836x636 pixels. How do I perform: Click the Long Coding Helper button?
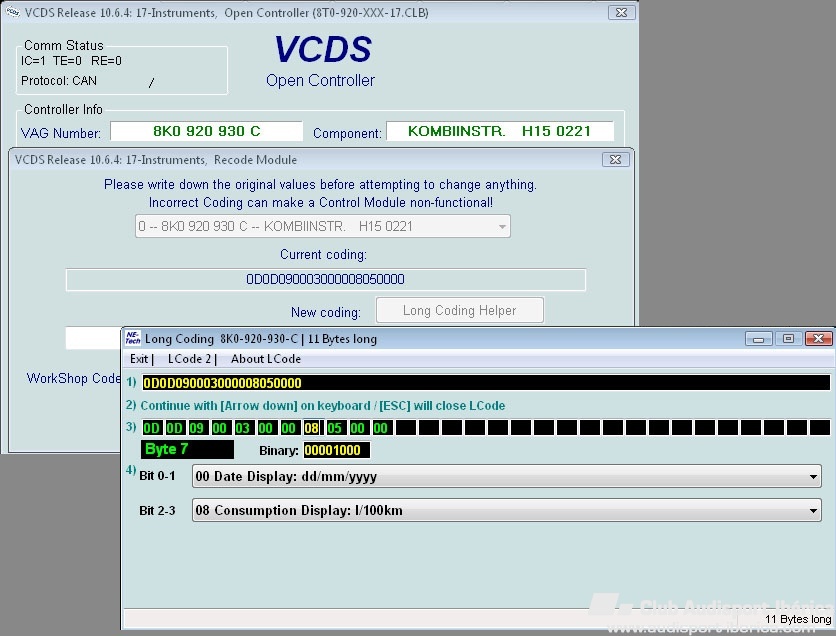click(x=460, y=310)
